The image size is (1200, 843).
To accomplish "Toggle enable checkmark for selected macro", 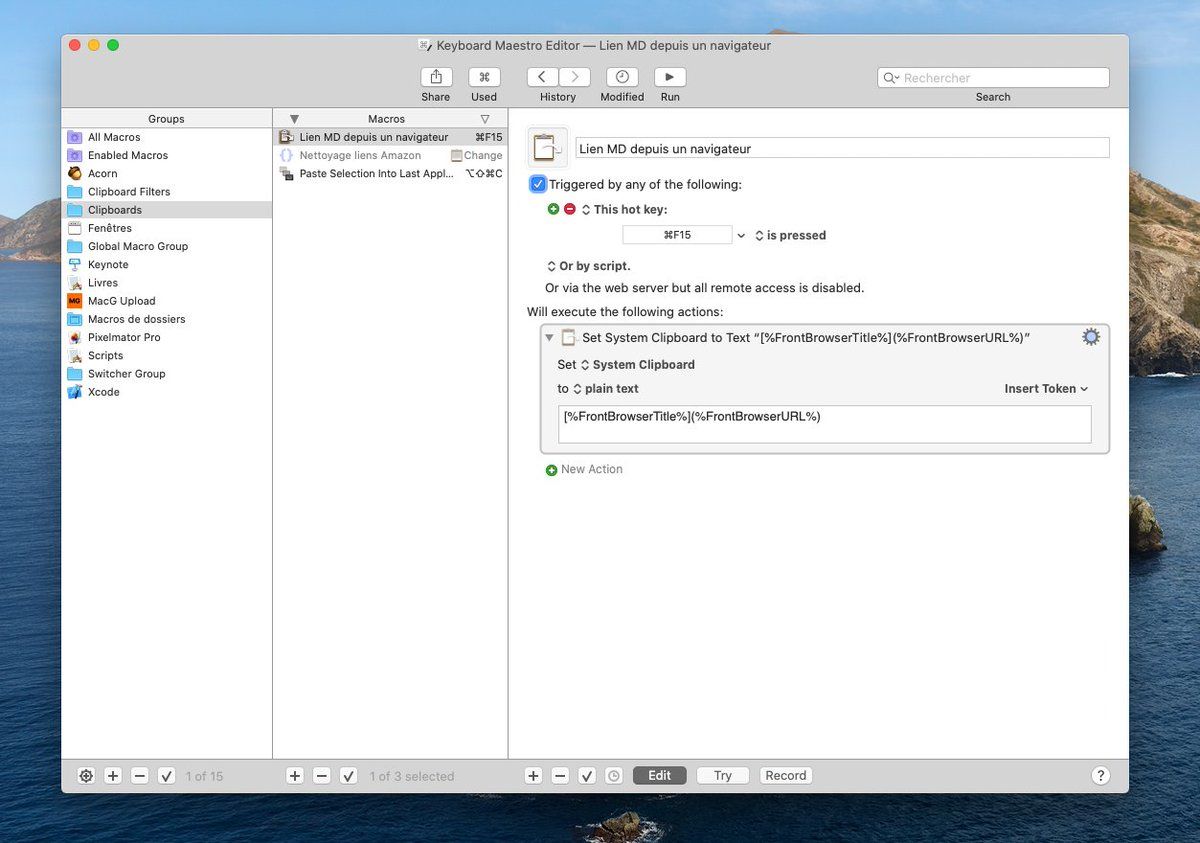I will 348,775.
